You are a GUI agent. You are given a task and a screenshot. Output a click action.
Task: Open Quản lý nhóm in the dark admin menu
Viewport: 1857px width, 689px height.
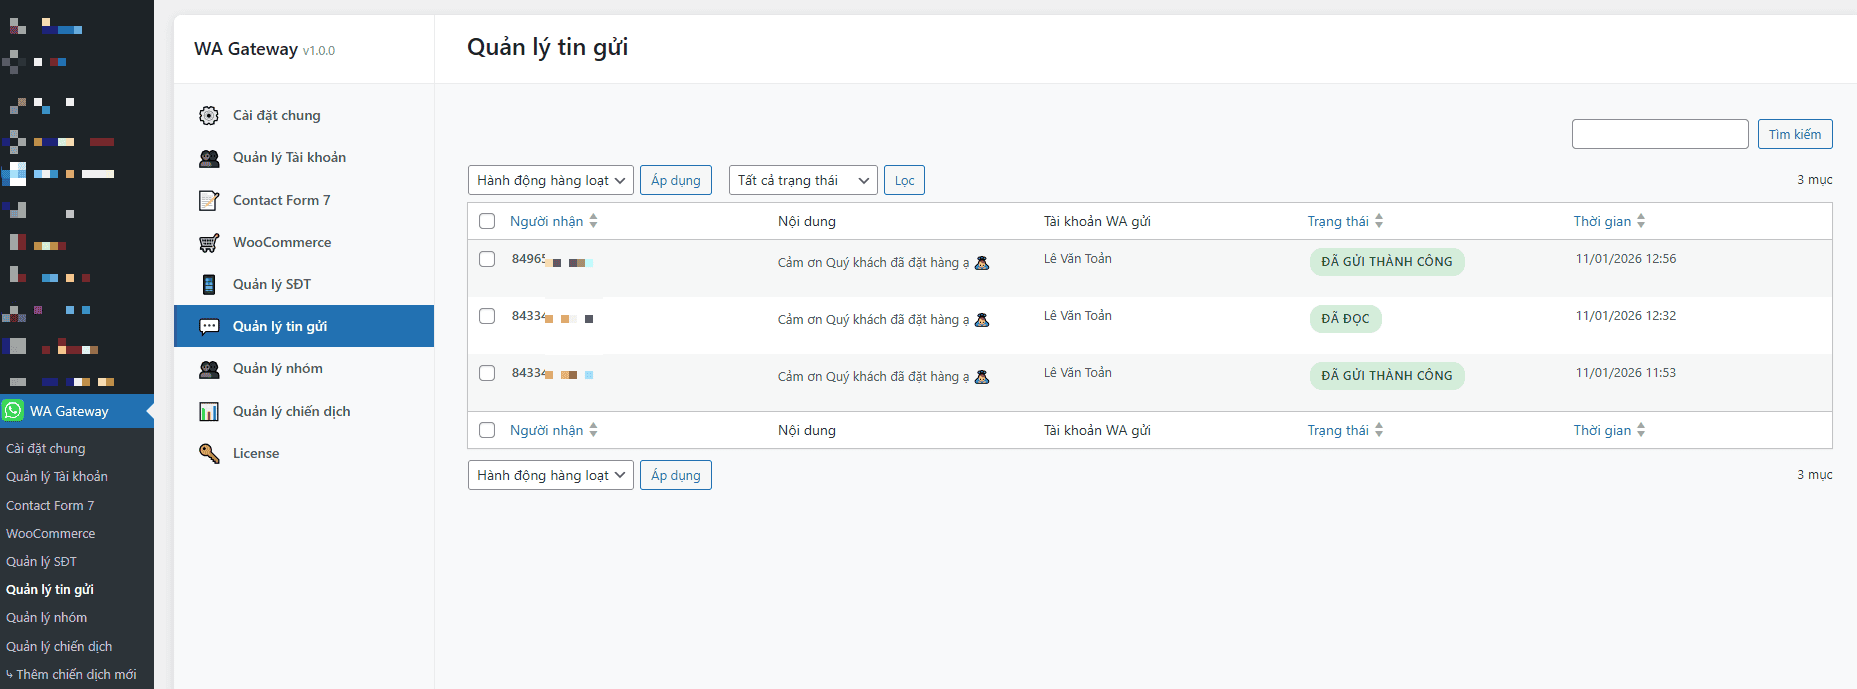[46, 618]
